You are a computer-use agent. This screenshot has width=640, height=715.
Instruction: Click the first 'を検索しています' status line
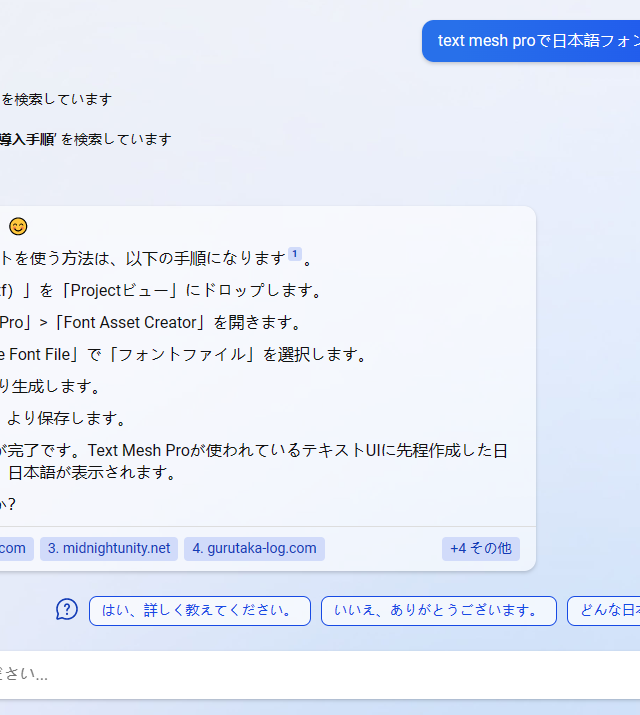click(x=56, y=99)
